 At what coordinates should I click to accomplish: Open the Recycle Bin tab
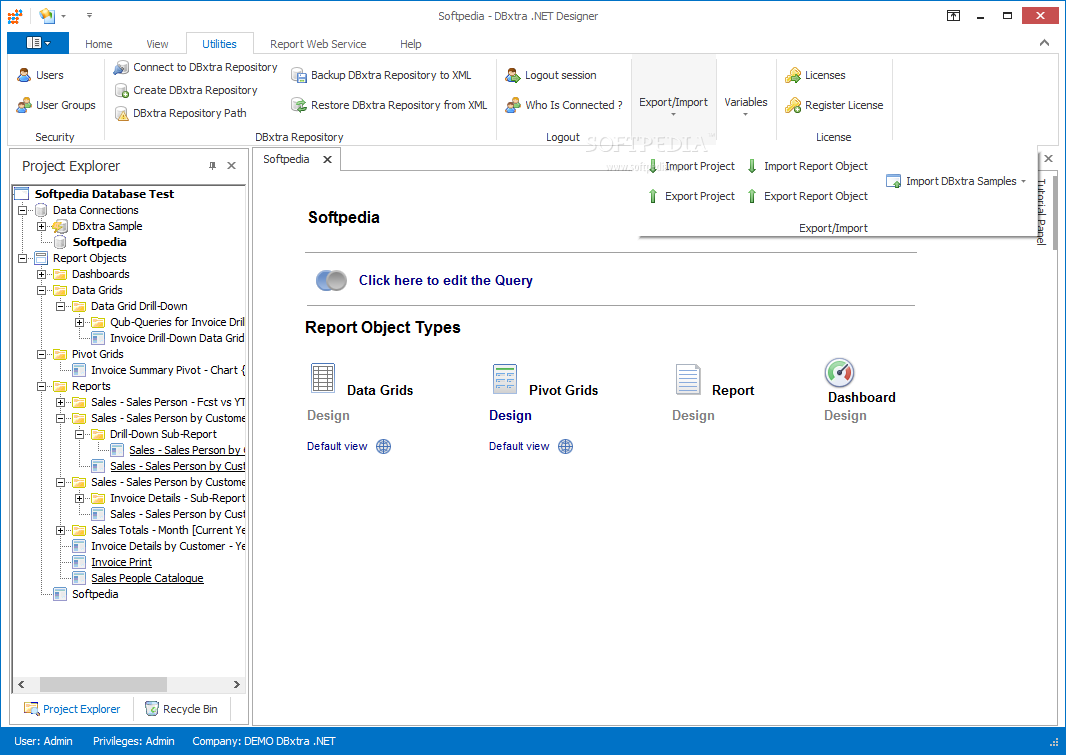tap(182, 709)
